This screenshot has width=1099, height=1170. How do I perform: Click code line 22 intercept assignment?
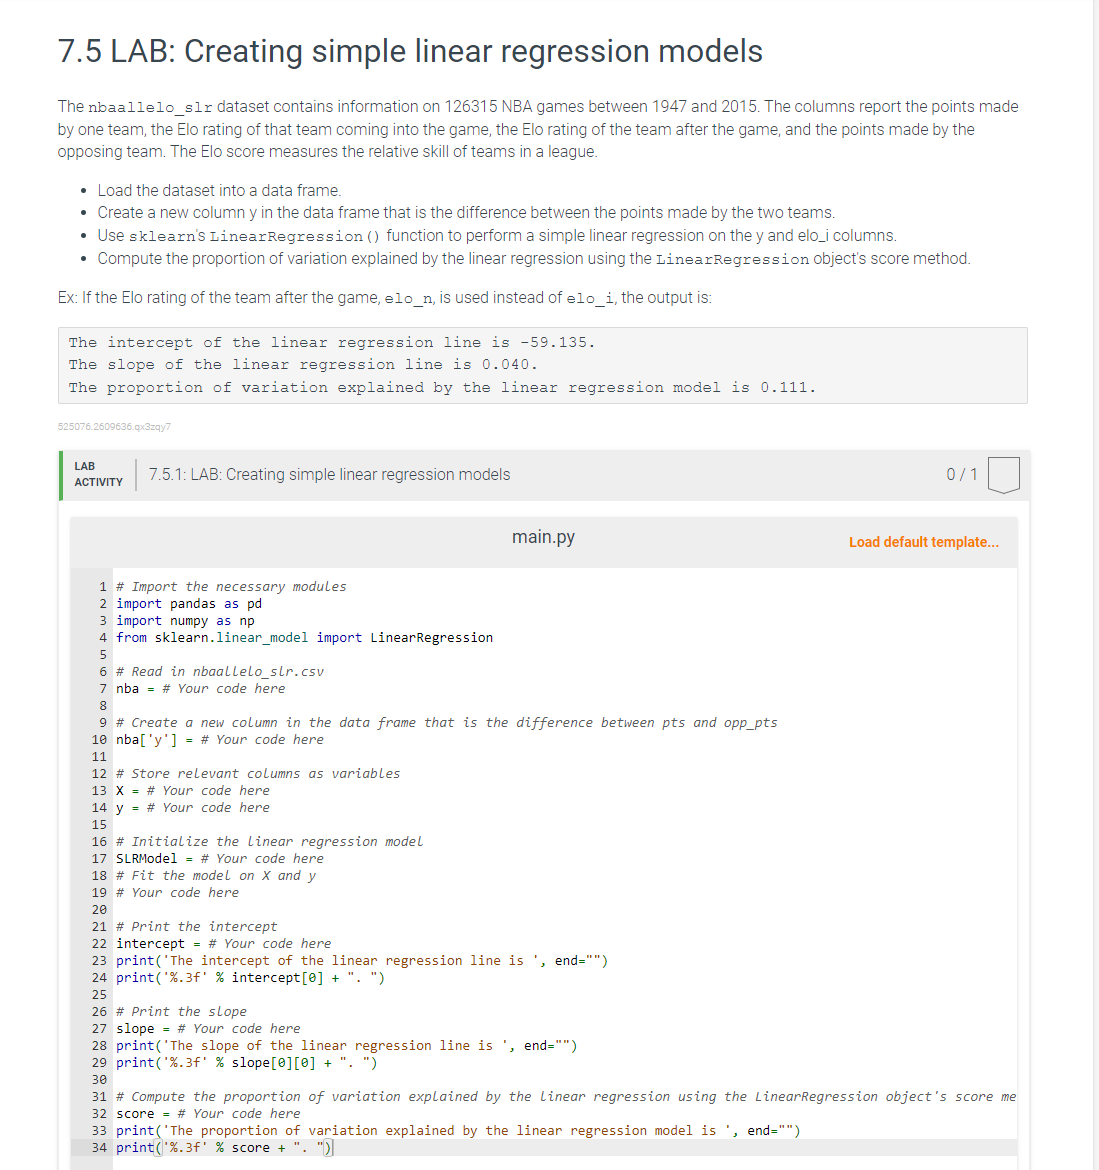[x=223, y=944]
